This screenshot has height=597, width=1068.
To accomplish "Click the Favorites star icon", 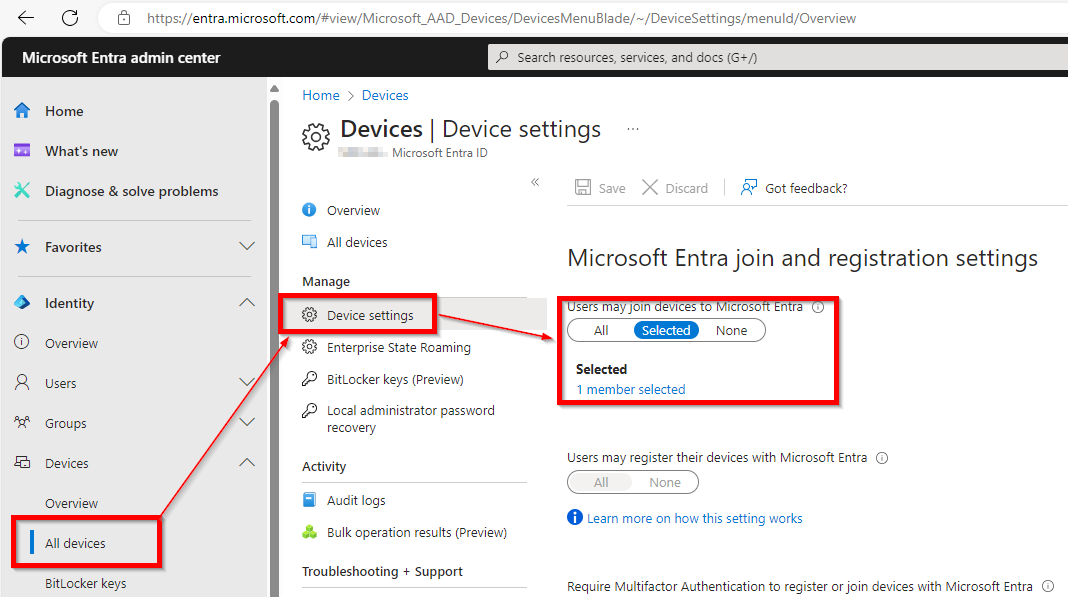I will pyautogui.click(x=22, y=247).
